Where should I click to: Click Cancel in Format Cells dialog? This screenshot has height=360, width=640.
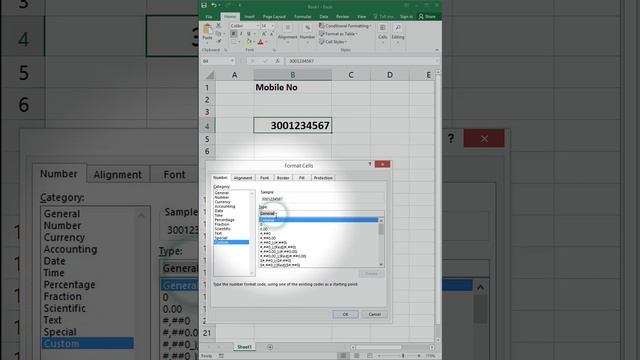coord(374,314)
